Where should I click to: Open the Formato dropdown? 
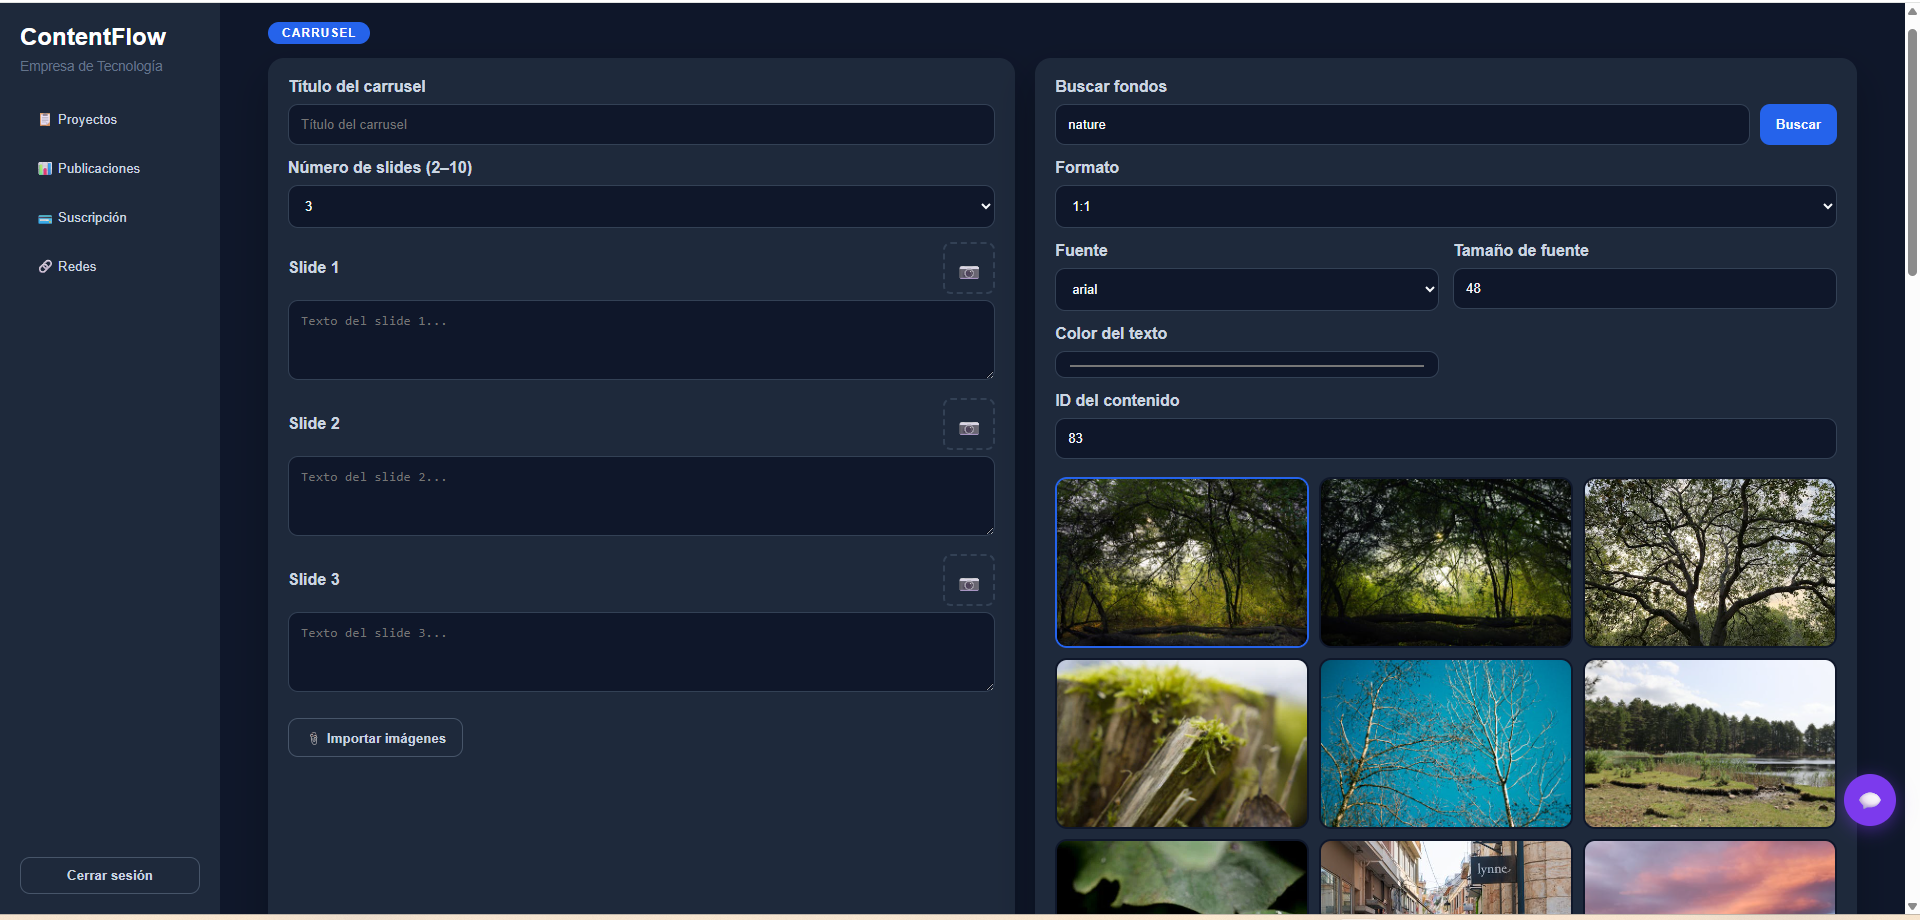[x=1446, y=206]
